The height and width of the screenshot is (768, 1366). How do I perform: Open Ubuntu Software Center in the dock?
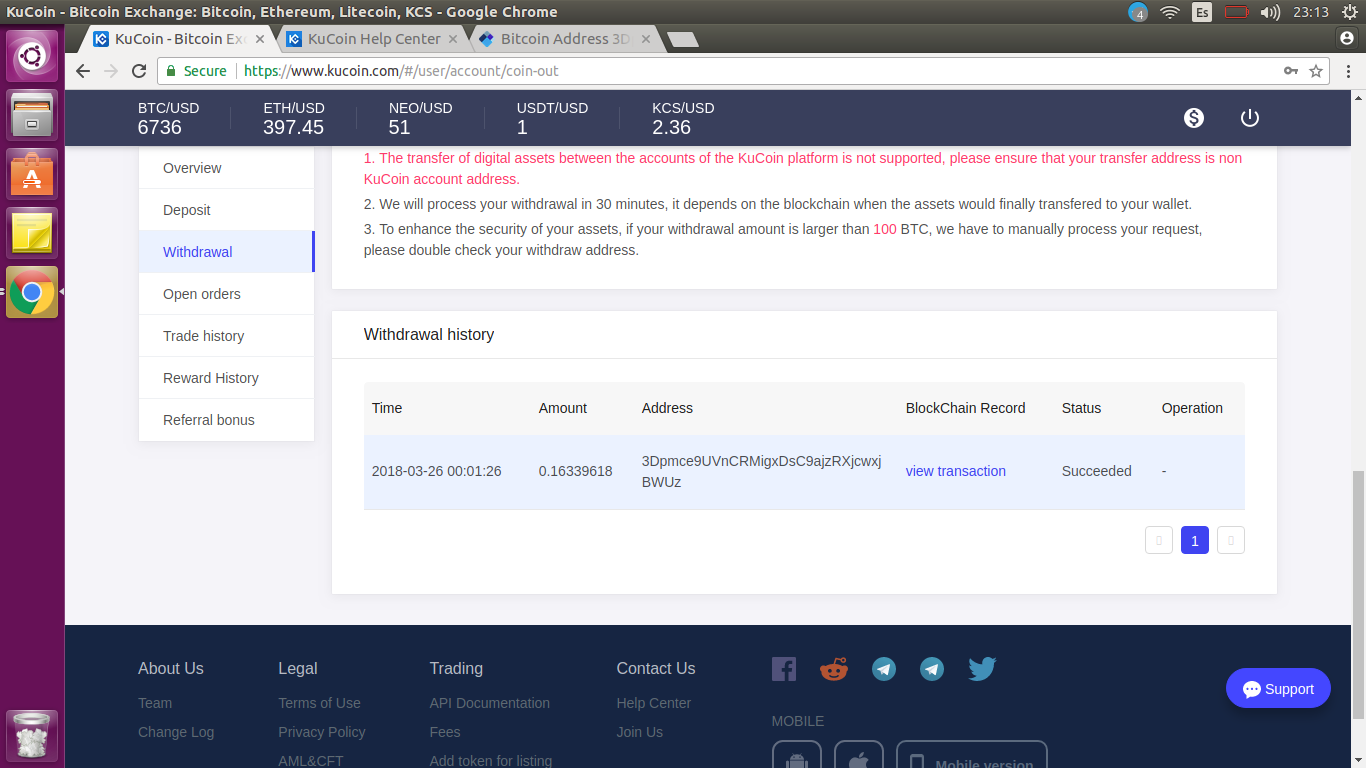32,174
